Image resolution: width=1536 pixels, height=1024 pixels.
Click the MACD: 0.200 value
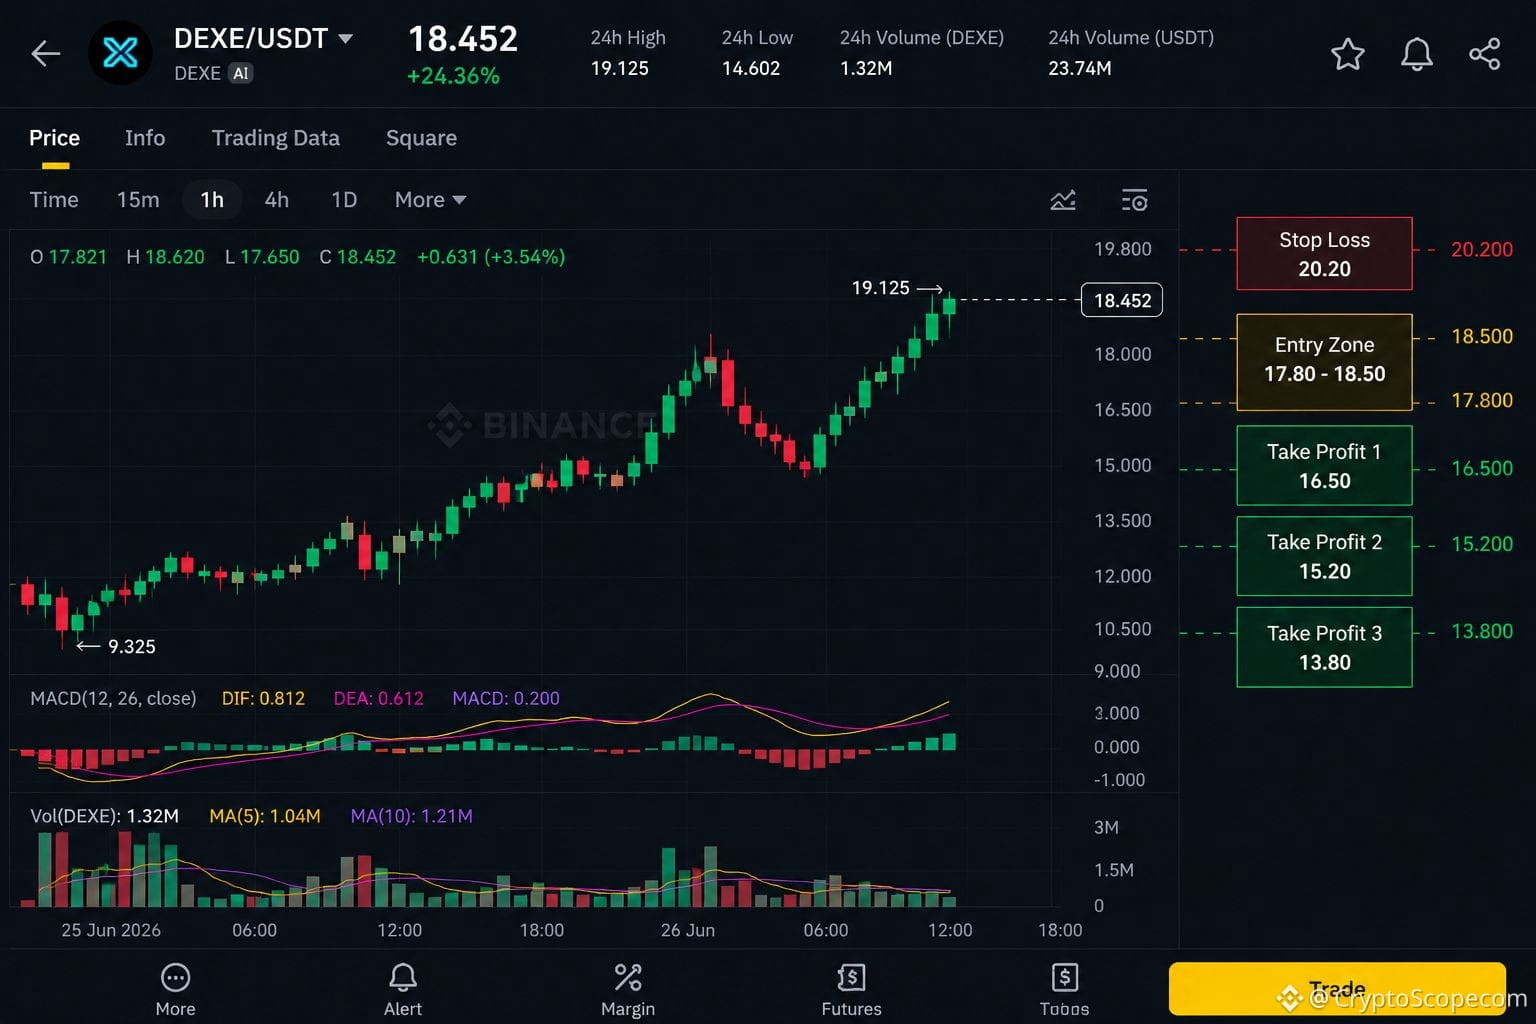[506, 698]
